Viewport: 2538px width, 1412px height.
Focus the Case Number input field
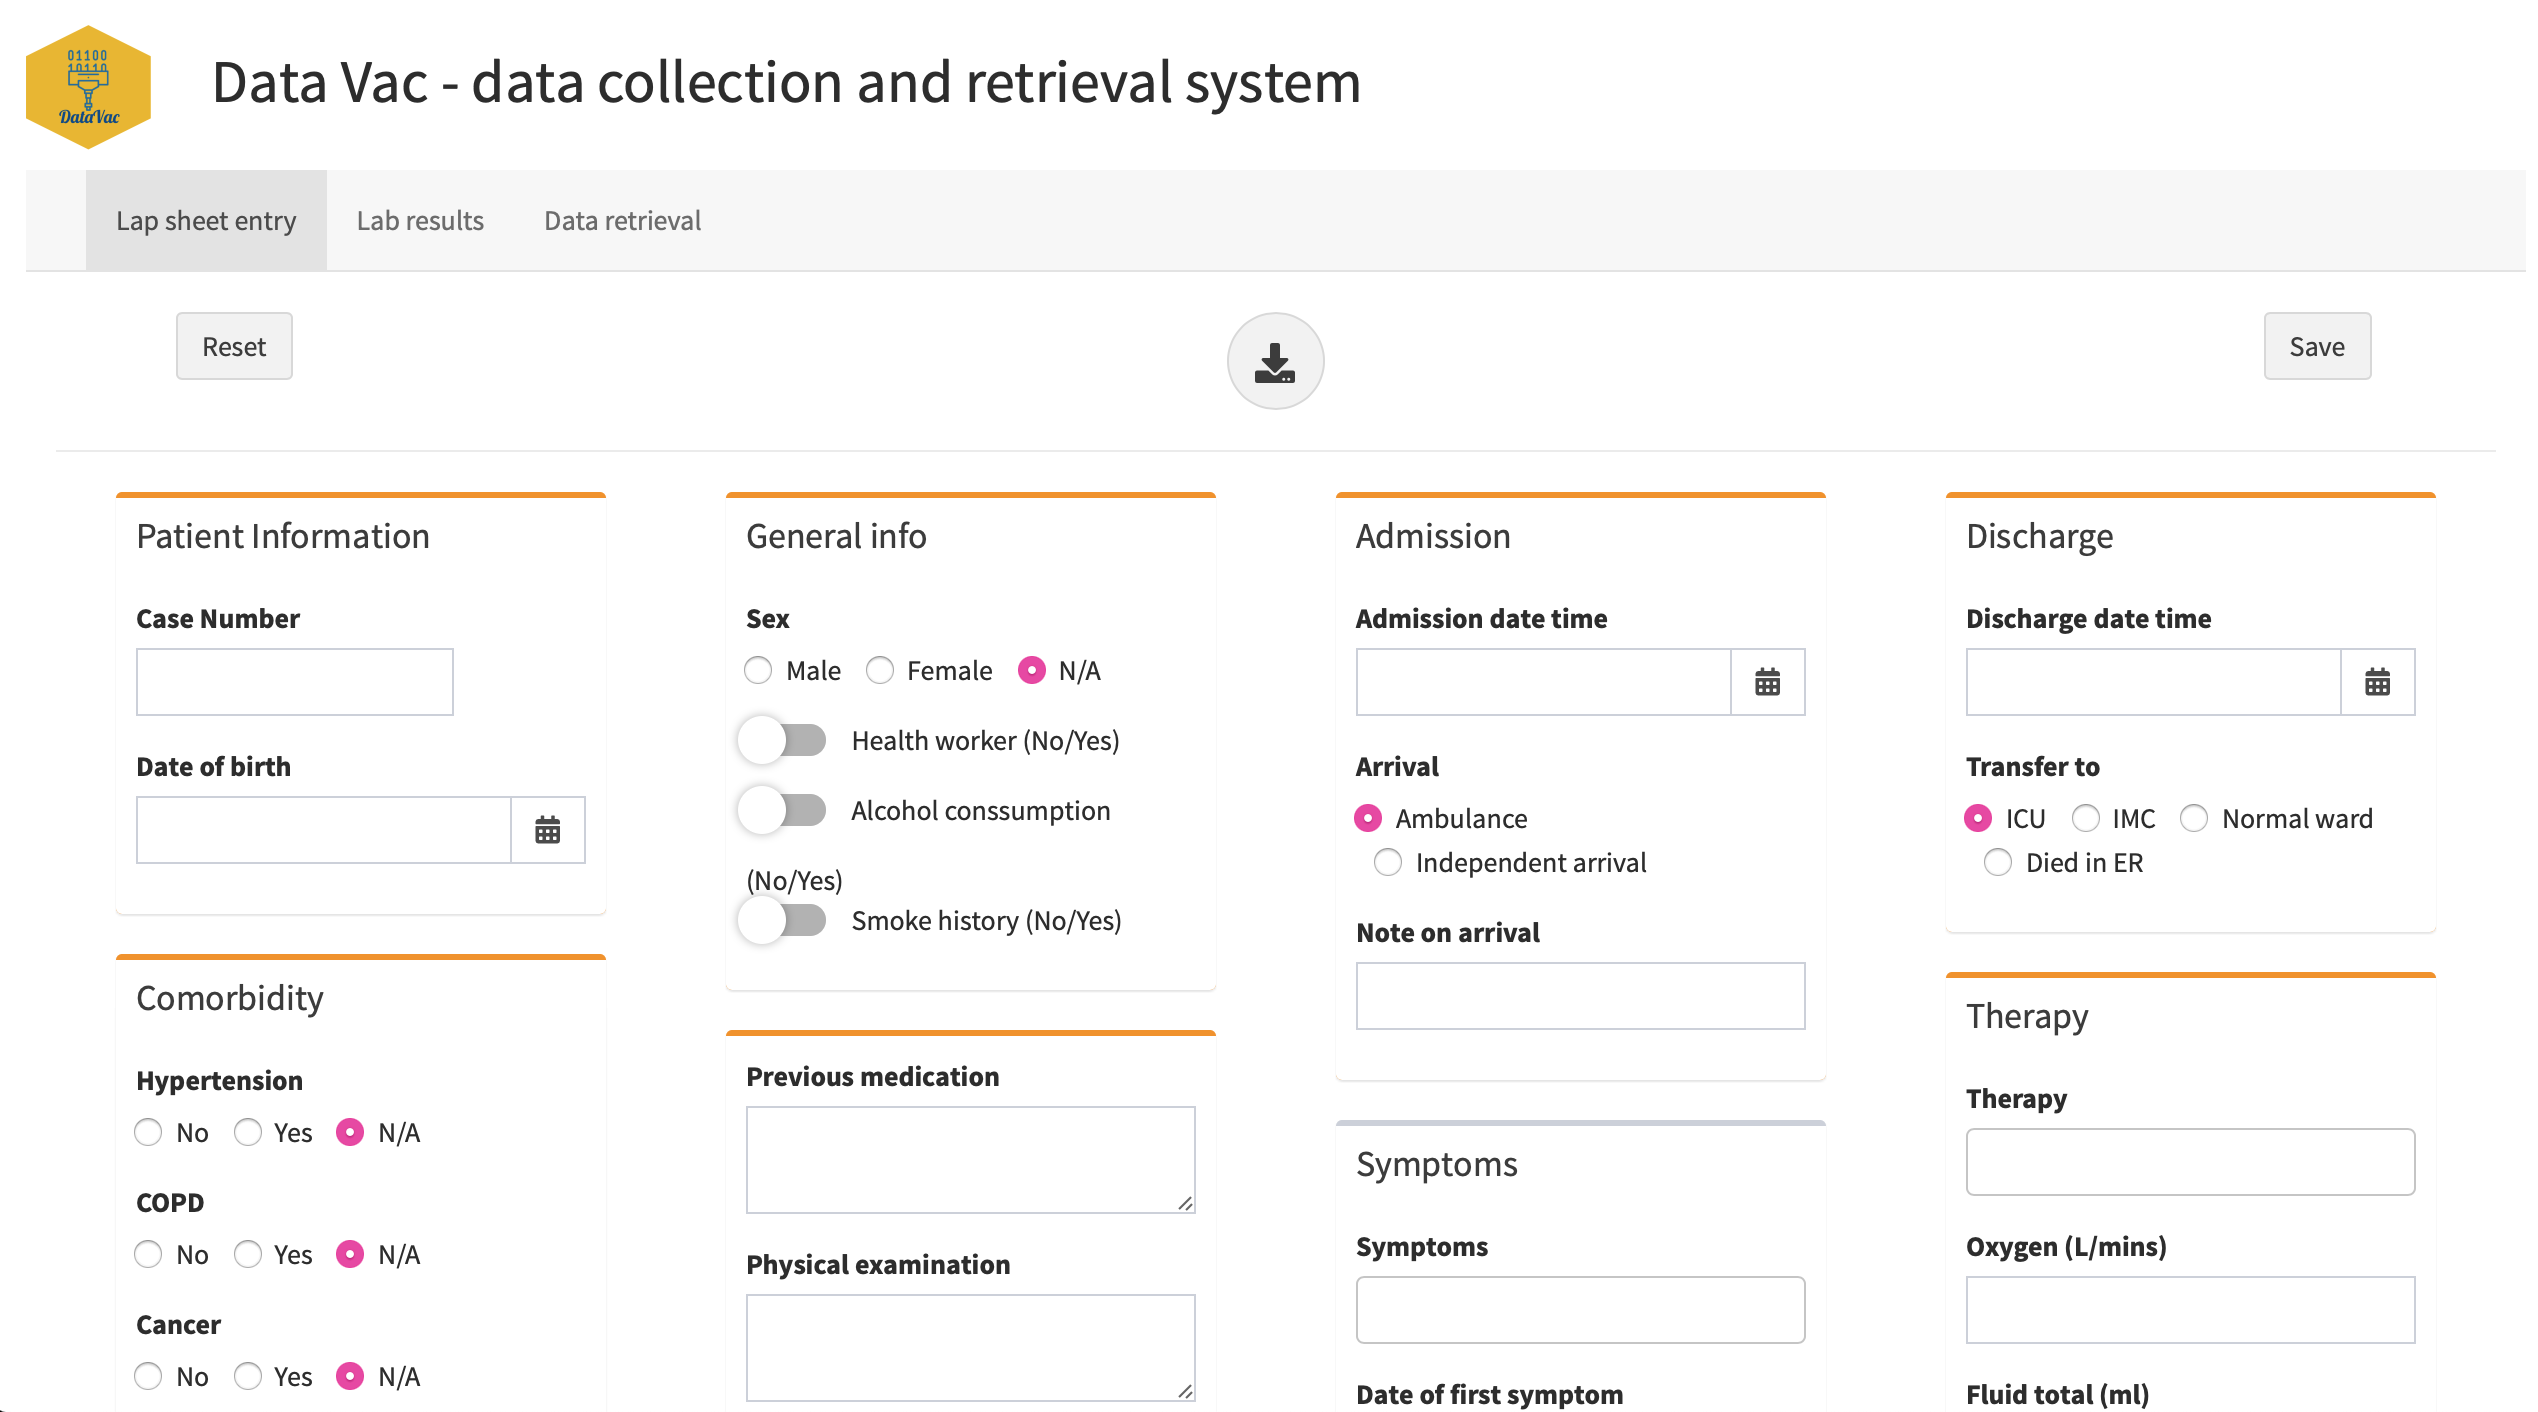294,682
